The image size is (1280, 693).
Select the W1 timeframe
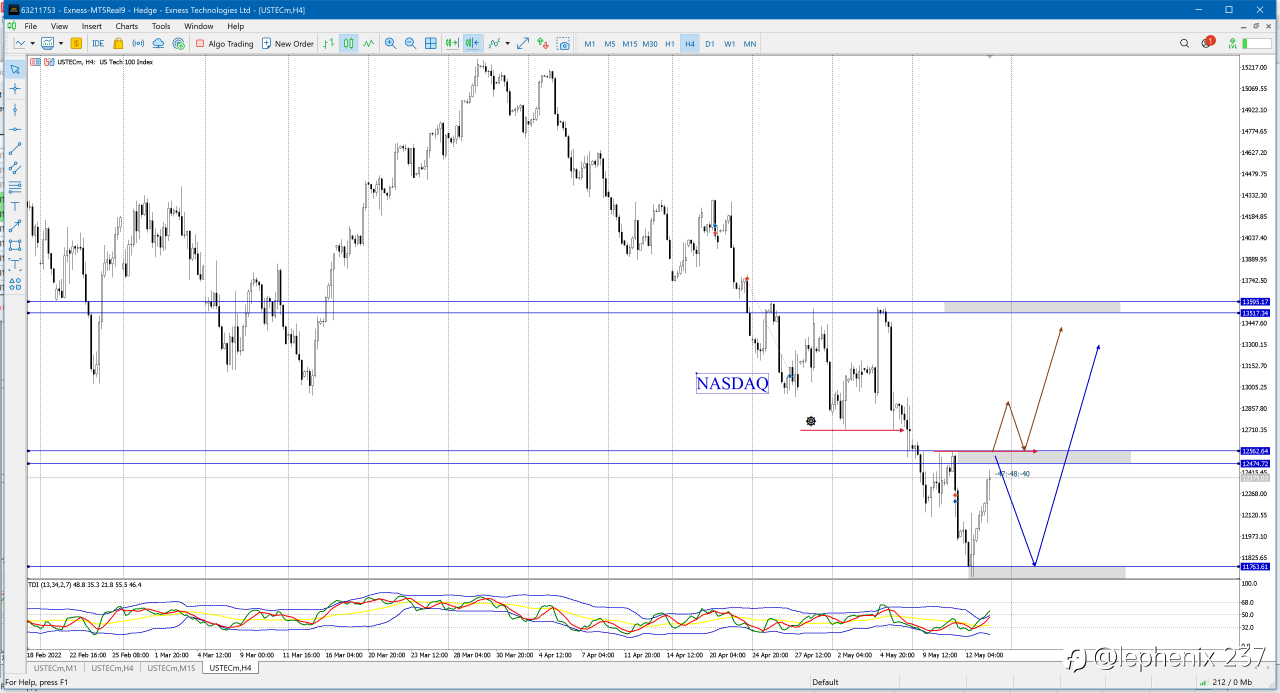pos(730,44)
